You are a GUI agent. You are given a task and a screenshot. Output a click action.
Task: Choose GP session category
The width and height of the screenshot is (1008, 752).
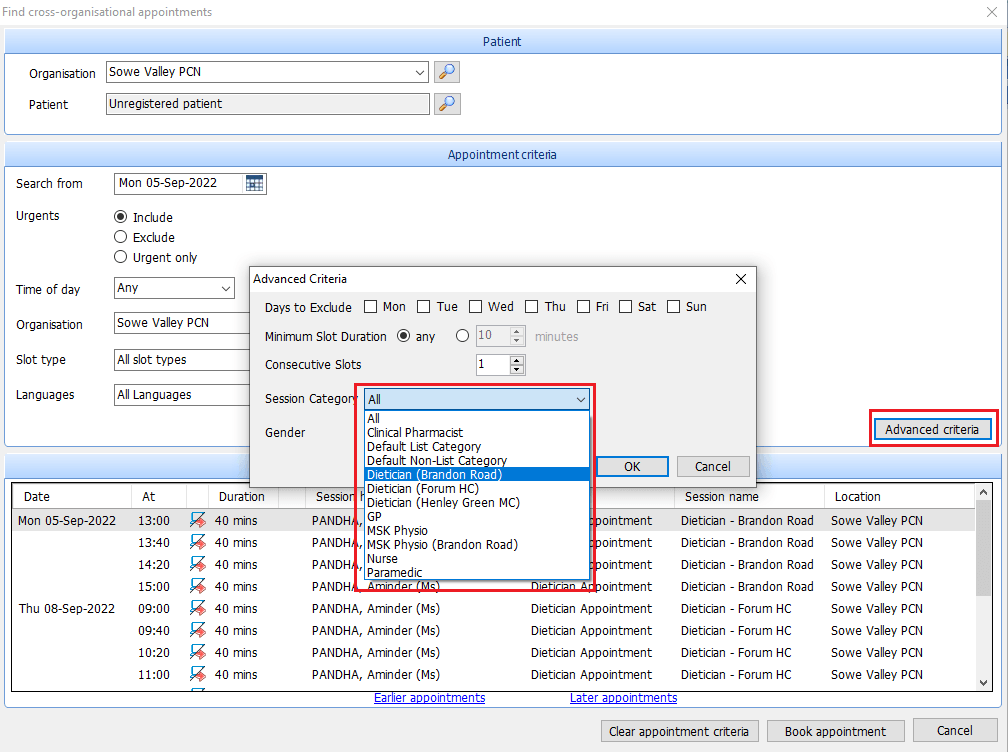[x=476, y=517]
